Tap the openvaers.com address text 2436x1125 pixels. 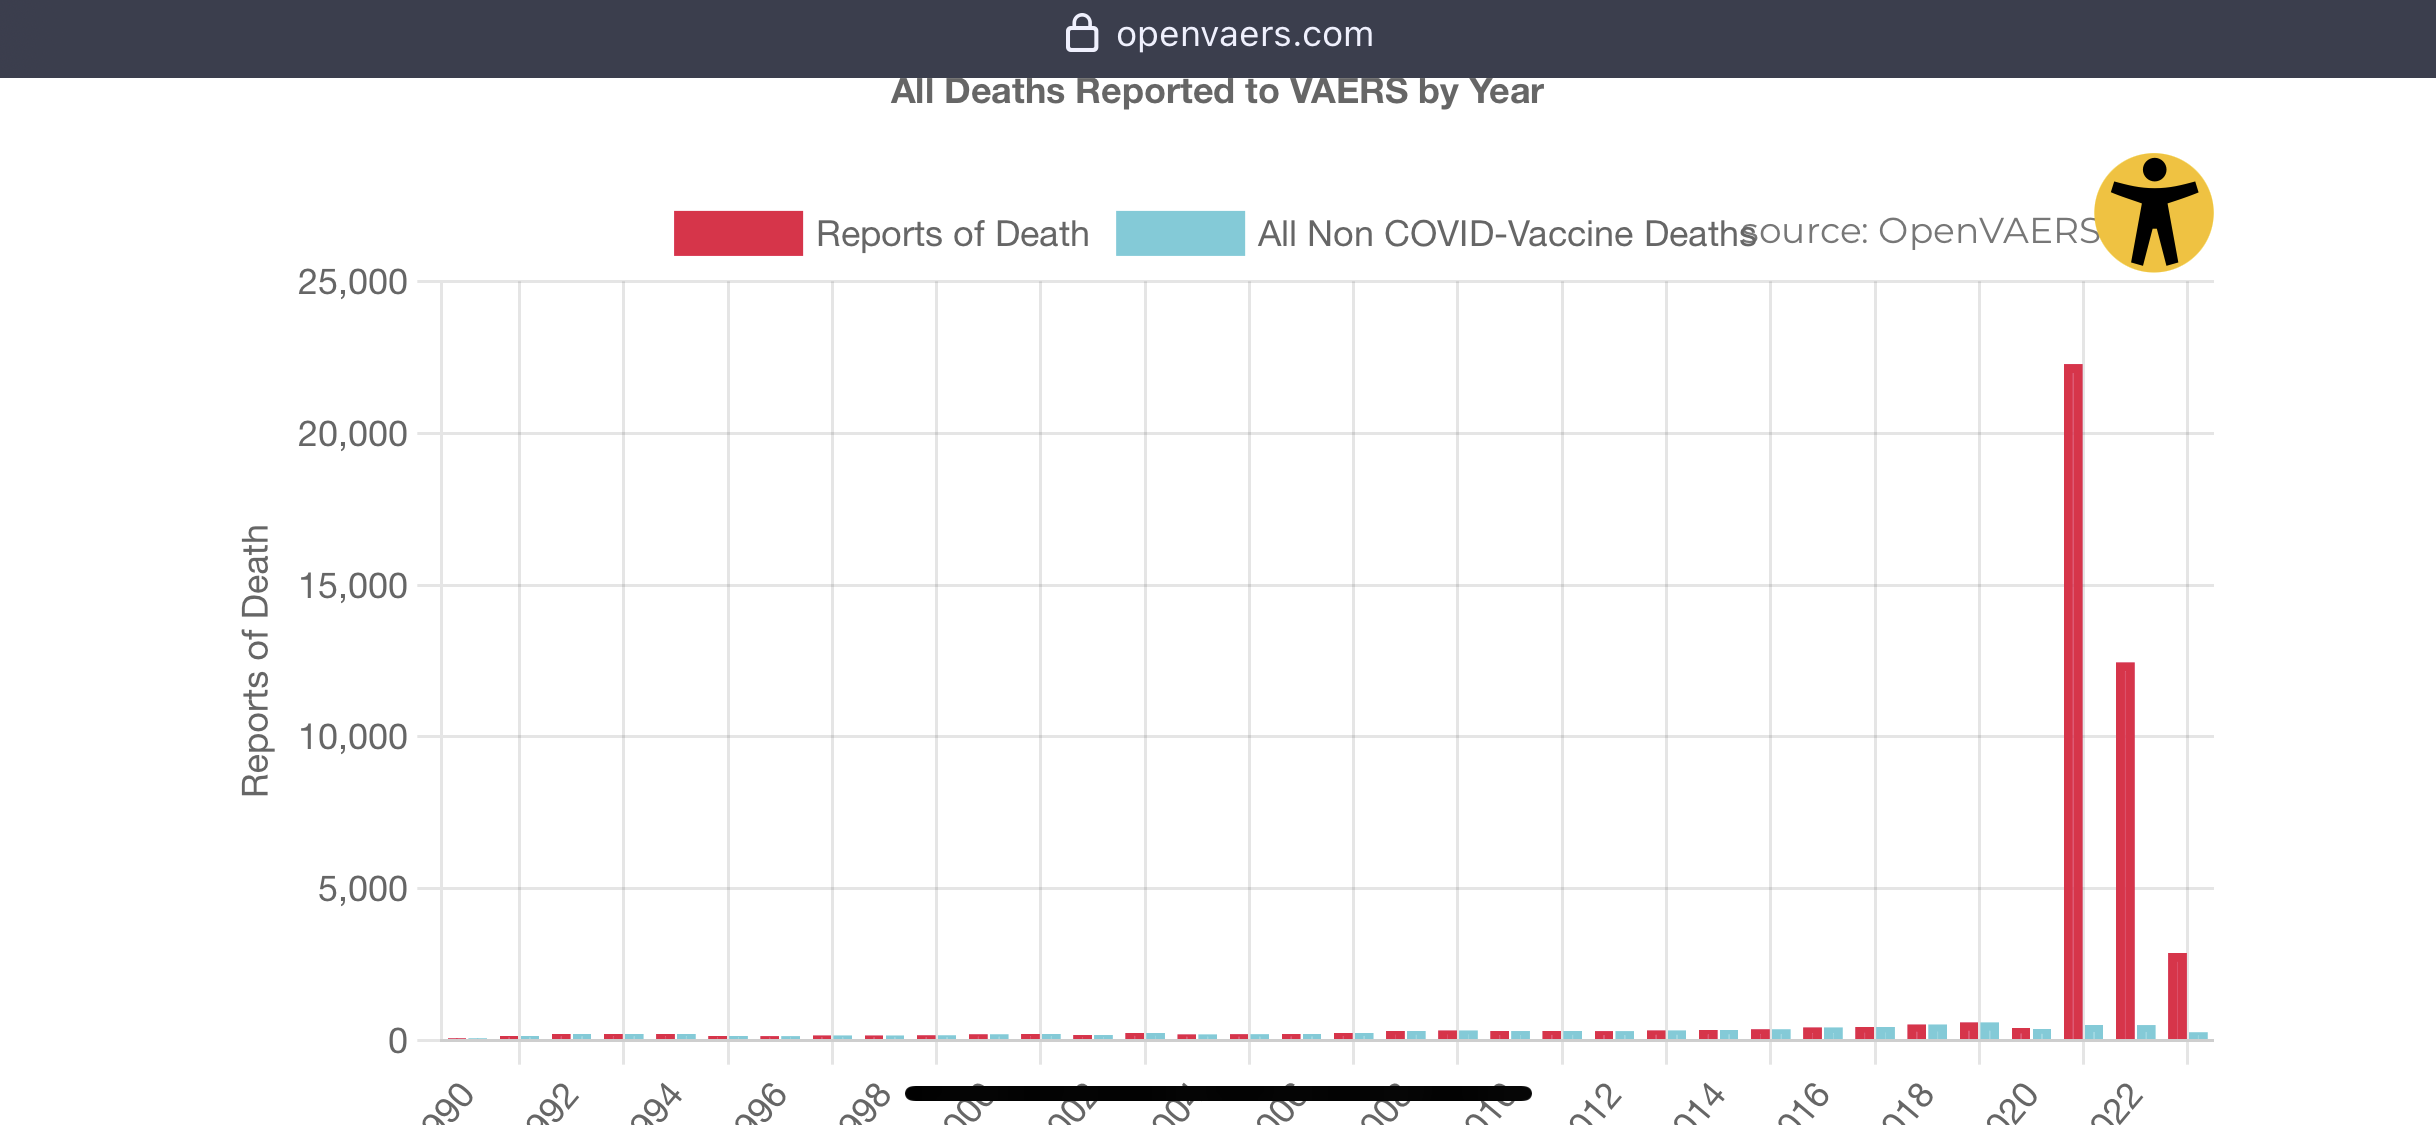(1244, 34)
